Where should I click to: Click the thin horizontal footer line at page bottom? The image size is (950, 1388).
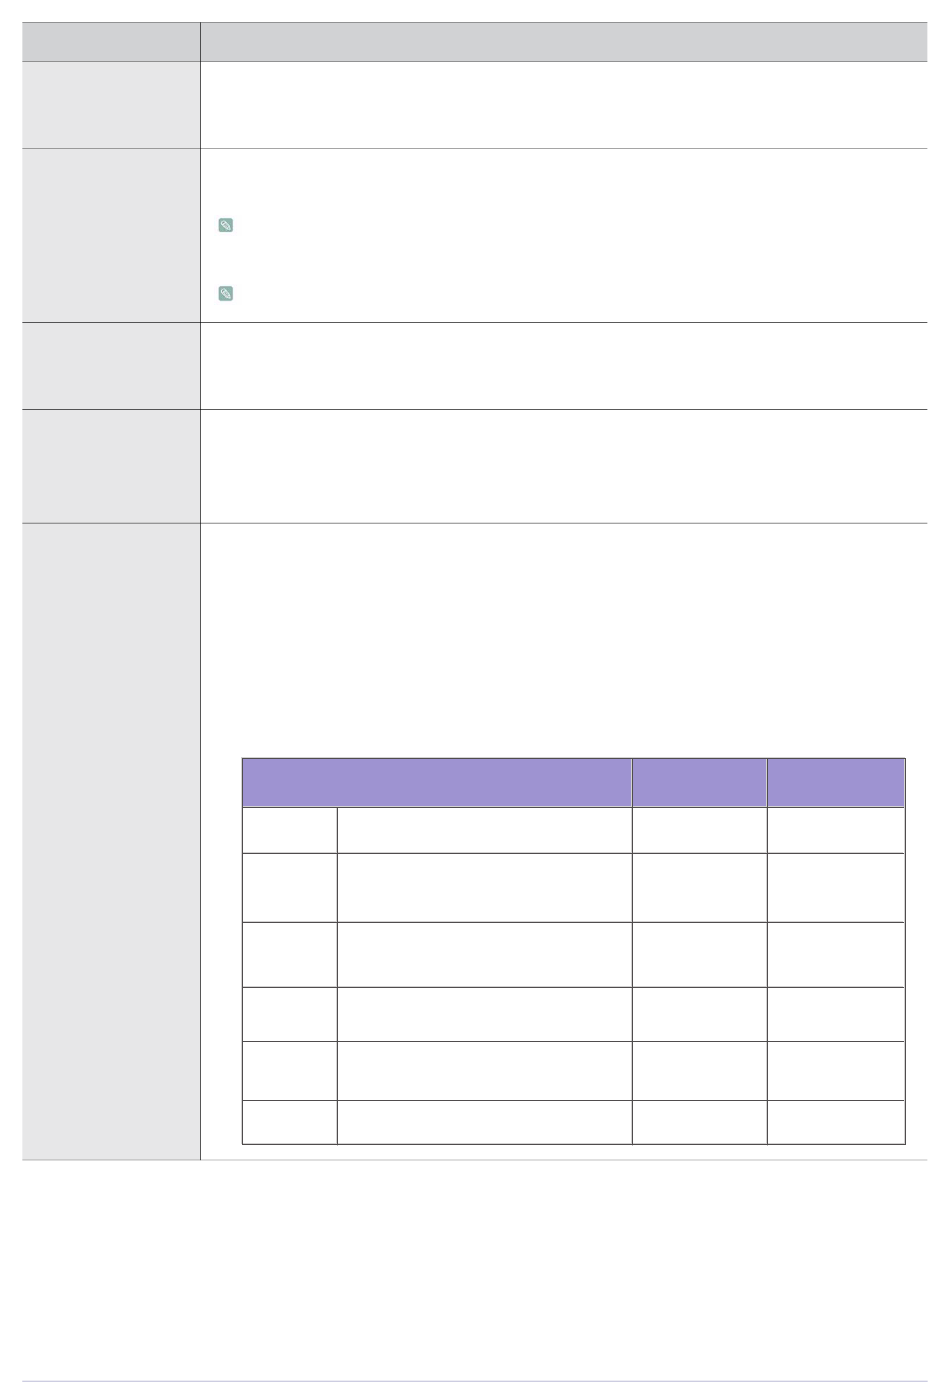(475, 1382)
